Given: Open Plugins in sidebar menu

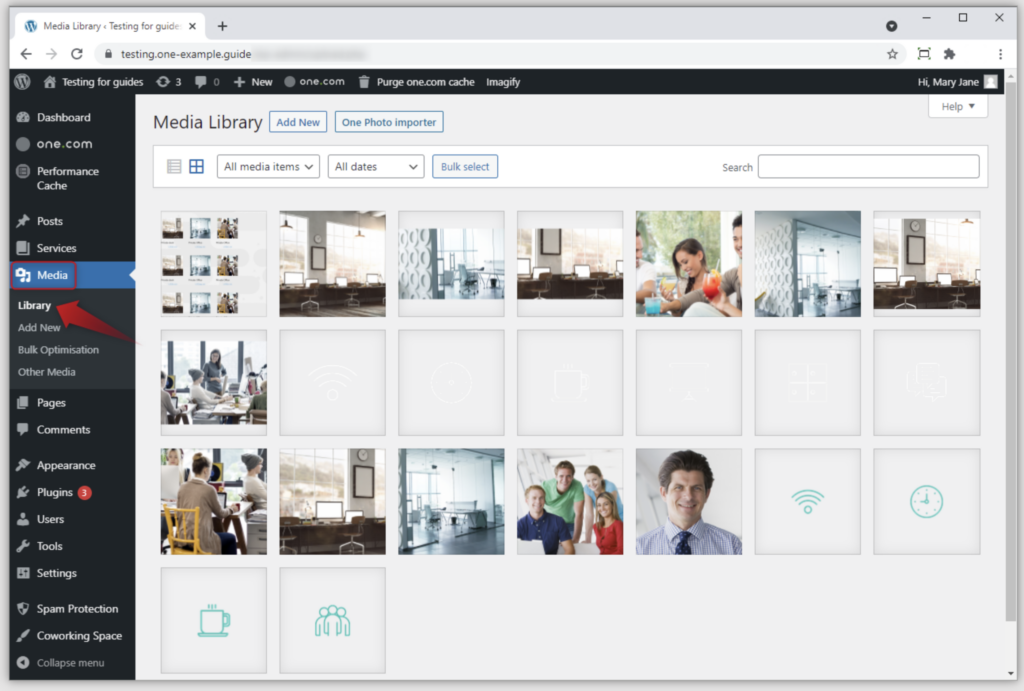Looking at the screenshot, I should tap(55, 492).
